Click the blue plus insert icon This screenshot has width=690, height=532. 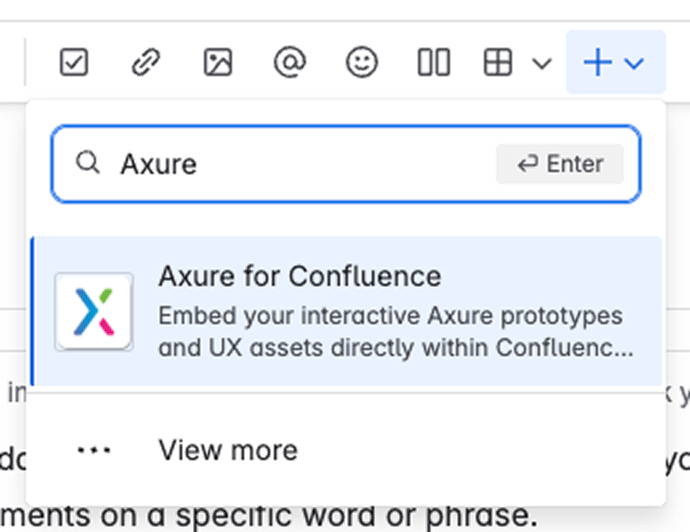(597, 63)
